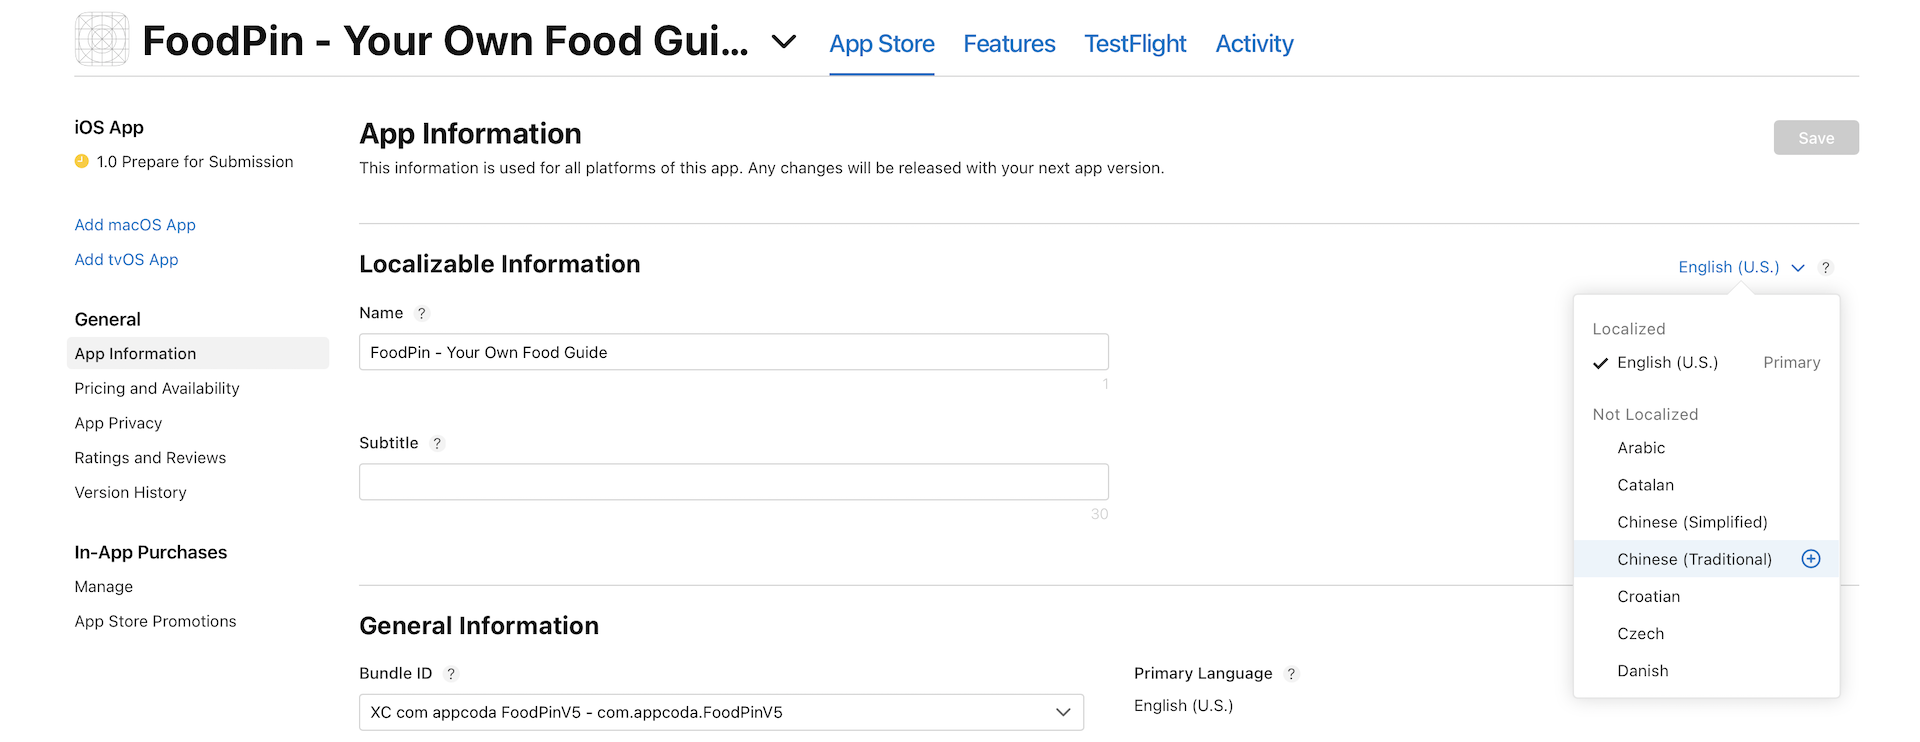Screen dimensions: 1920x742
Task: Open the Bundle ID selection dropdown
Action: pyautogui.click(x=1063, y=712)
